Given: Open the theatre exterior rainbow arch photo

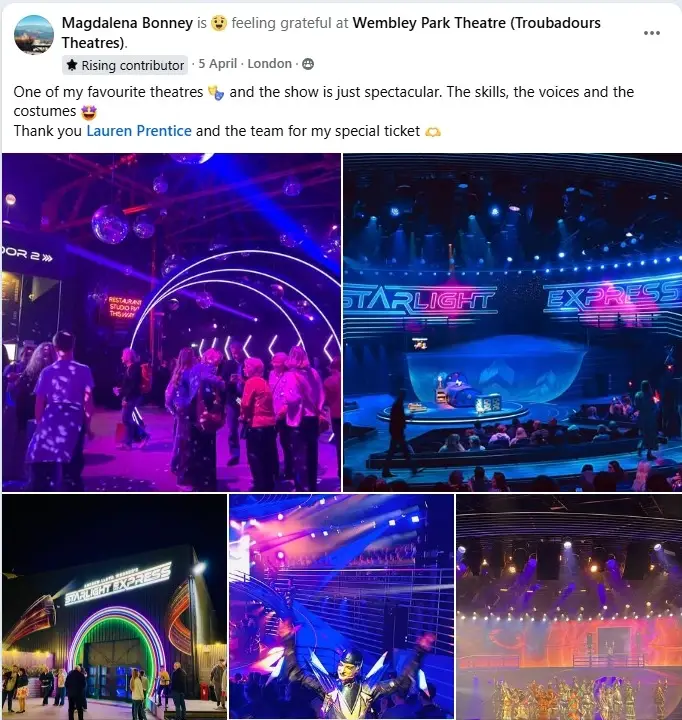Looking at the screenshot, I should click(114, 607).
